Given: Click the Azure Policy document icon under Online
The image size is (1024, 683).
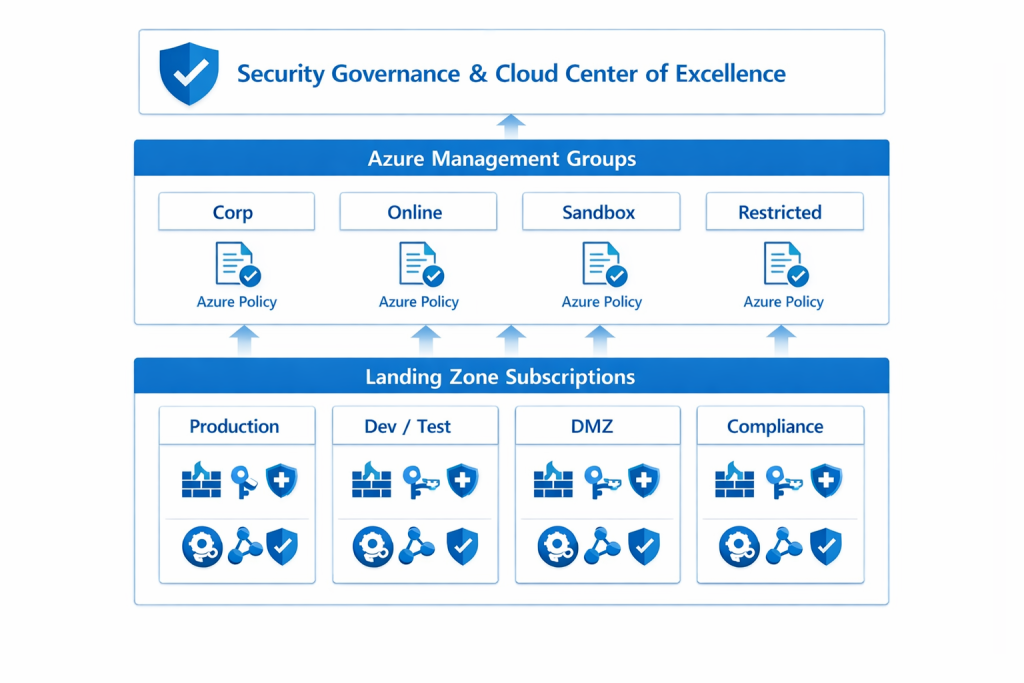Looking at the screenshot, I should (421, 264).
